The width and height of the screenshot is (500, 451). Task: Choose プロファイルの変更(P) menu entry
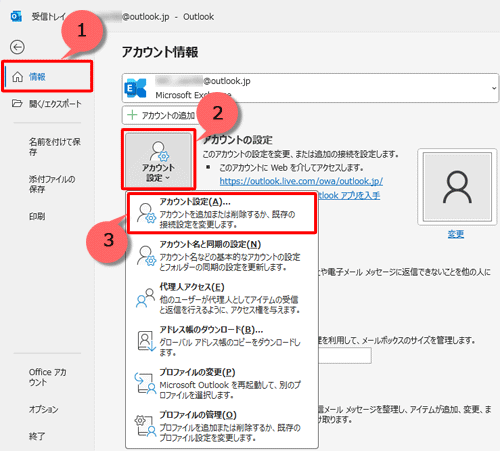pos(222,384)
